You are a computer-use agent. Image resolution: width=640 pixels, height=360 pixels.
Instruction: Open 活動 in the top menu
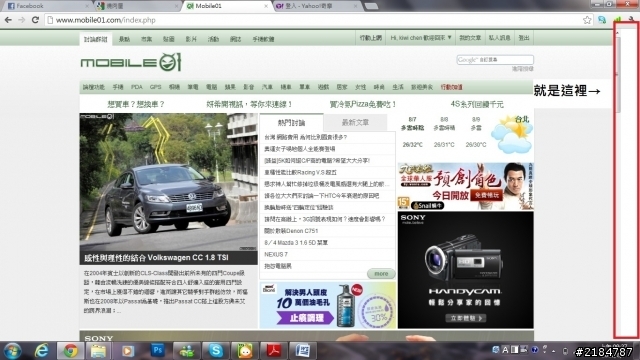coord(213,39)
